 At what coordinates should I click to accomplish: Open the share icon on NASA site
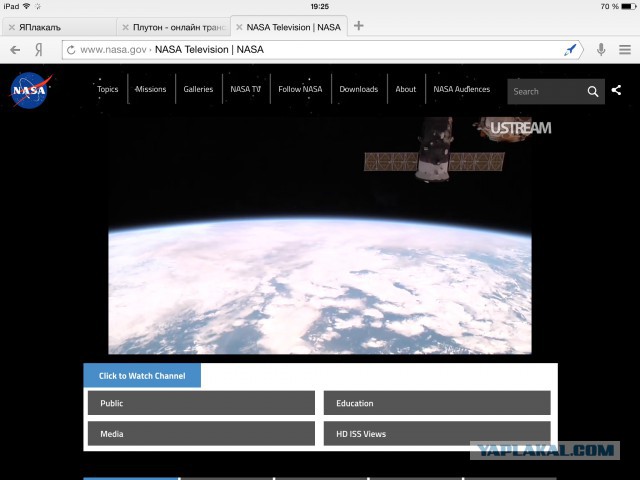[616, 90]
